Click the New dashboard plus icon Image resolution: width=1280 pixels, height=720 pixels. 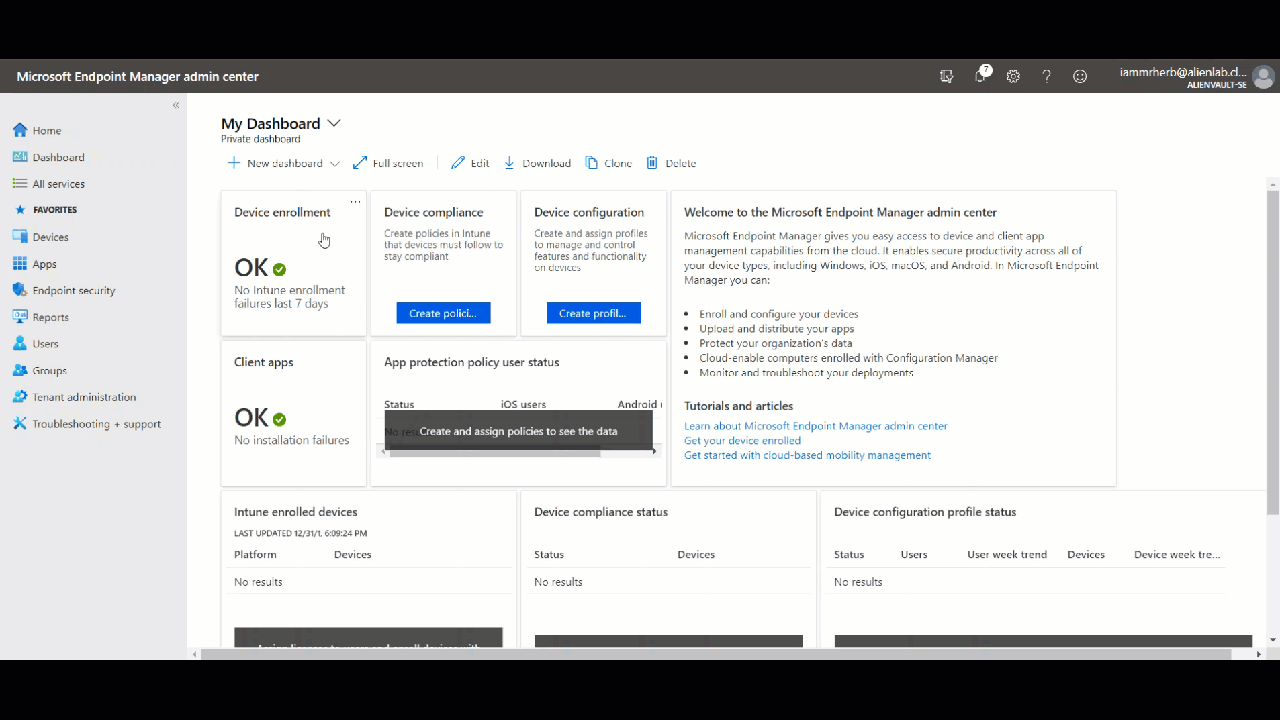tap(234, 163)
